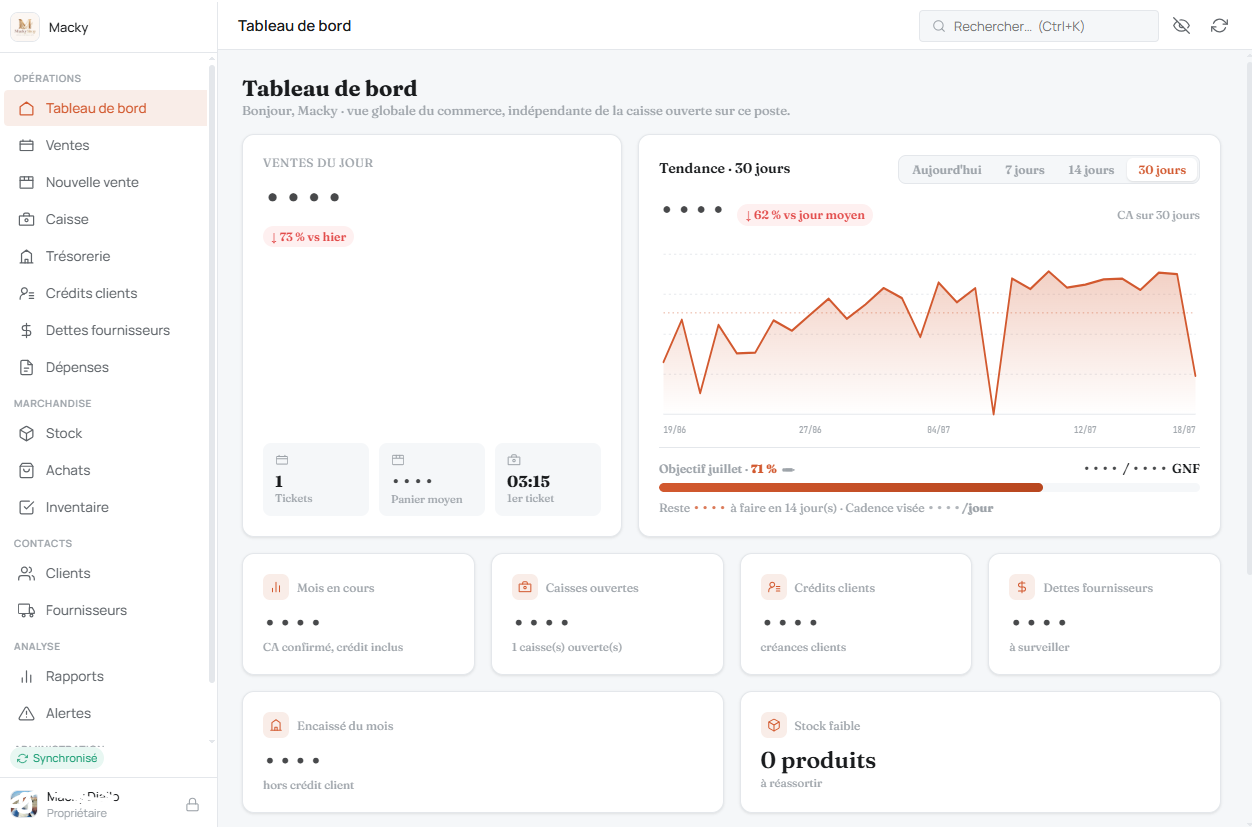
Task: Select the 30 jours period tab
Action: pyautogui.click(x=1162, y=170)
